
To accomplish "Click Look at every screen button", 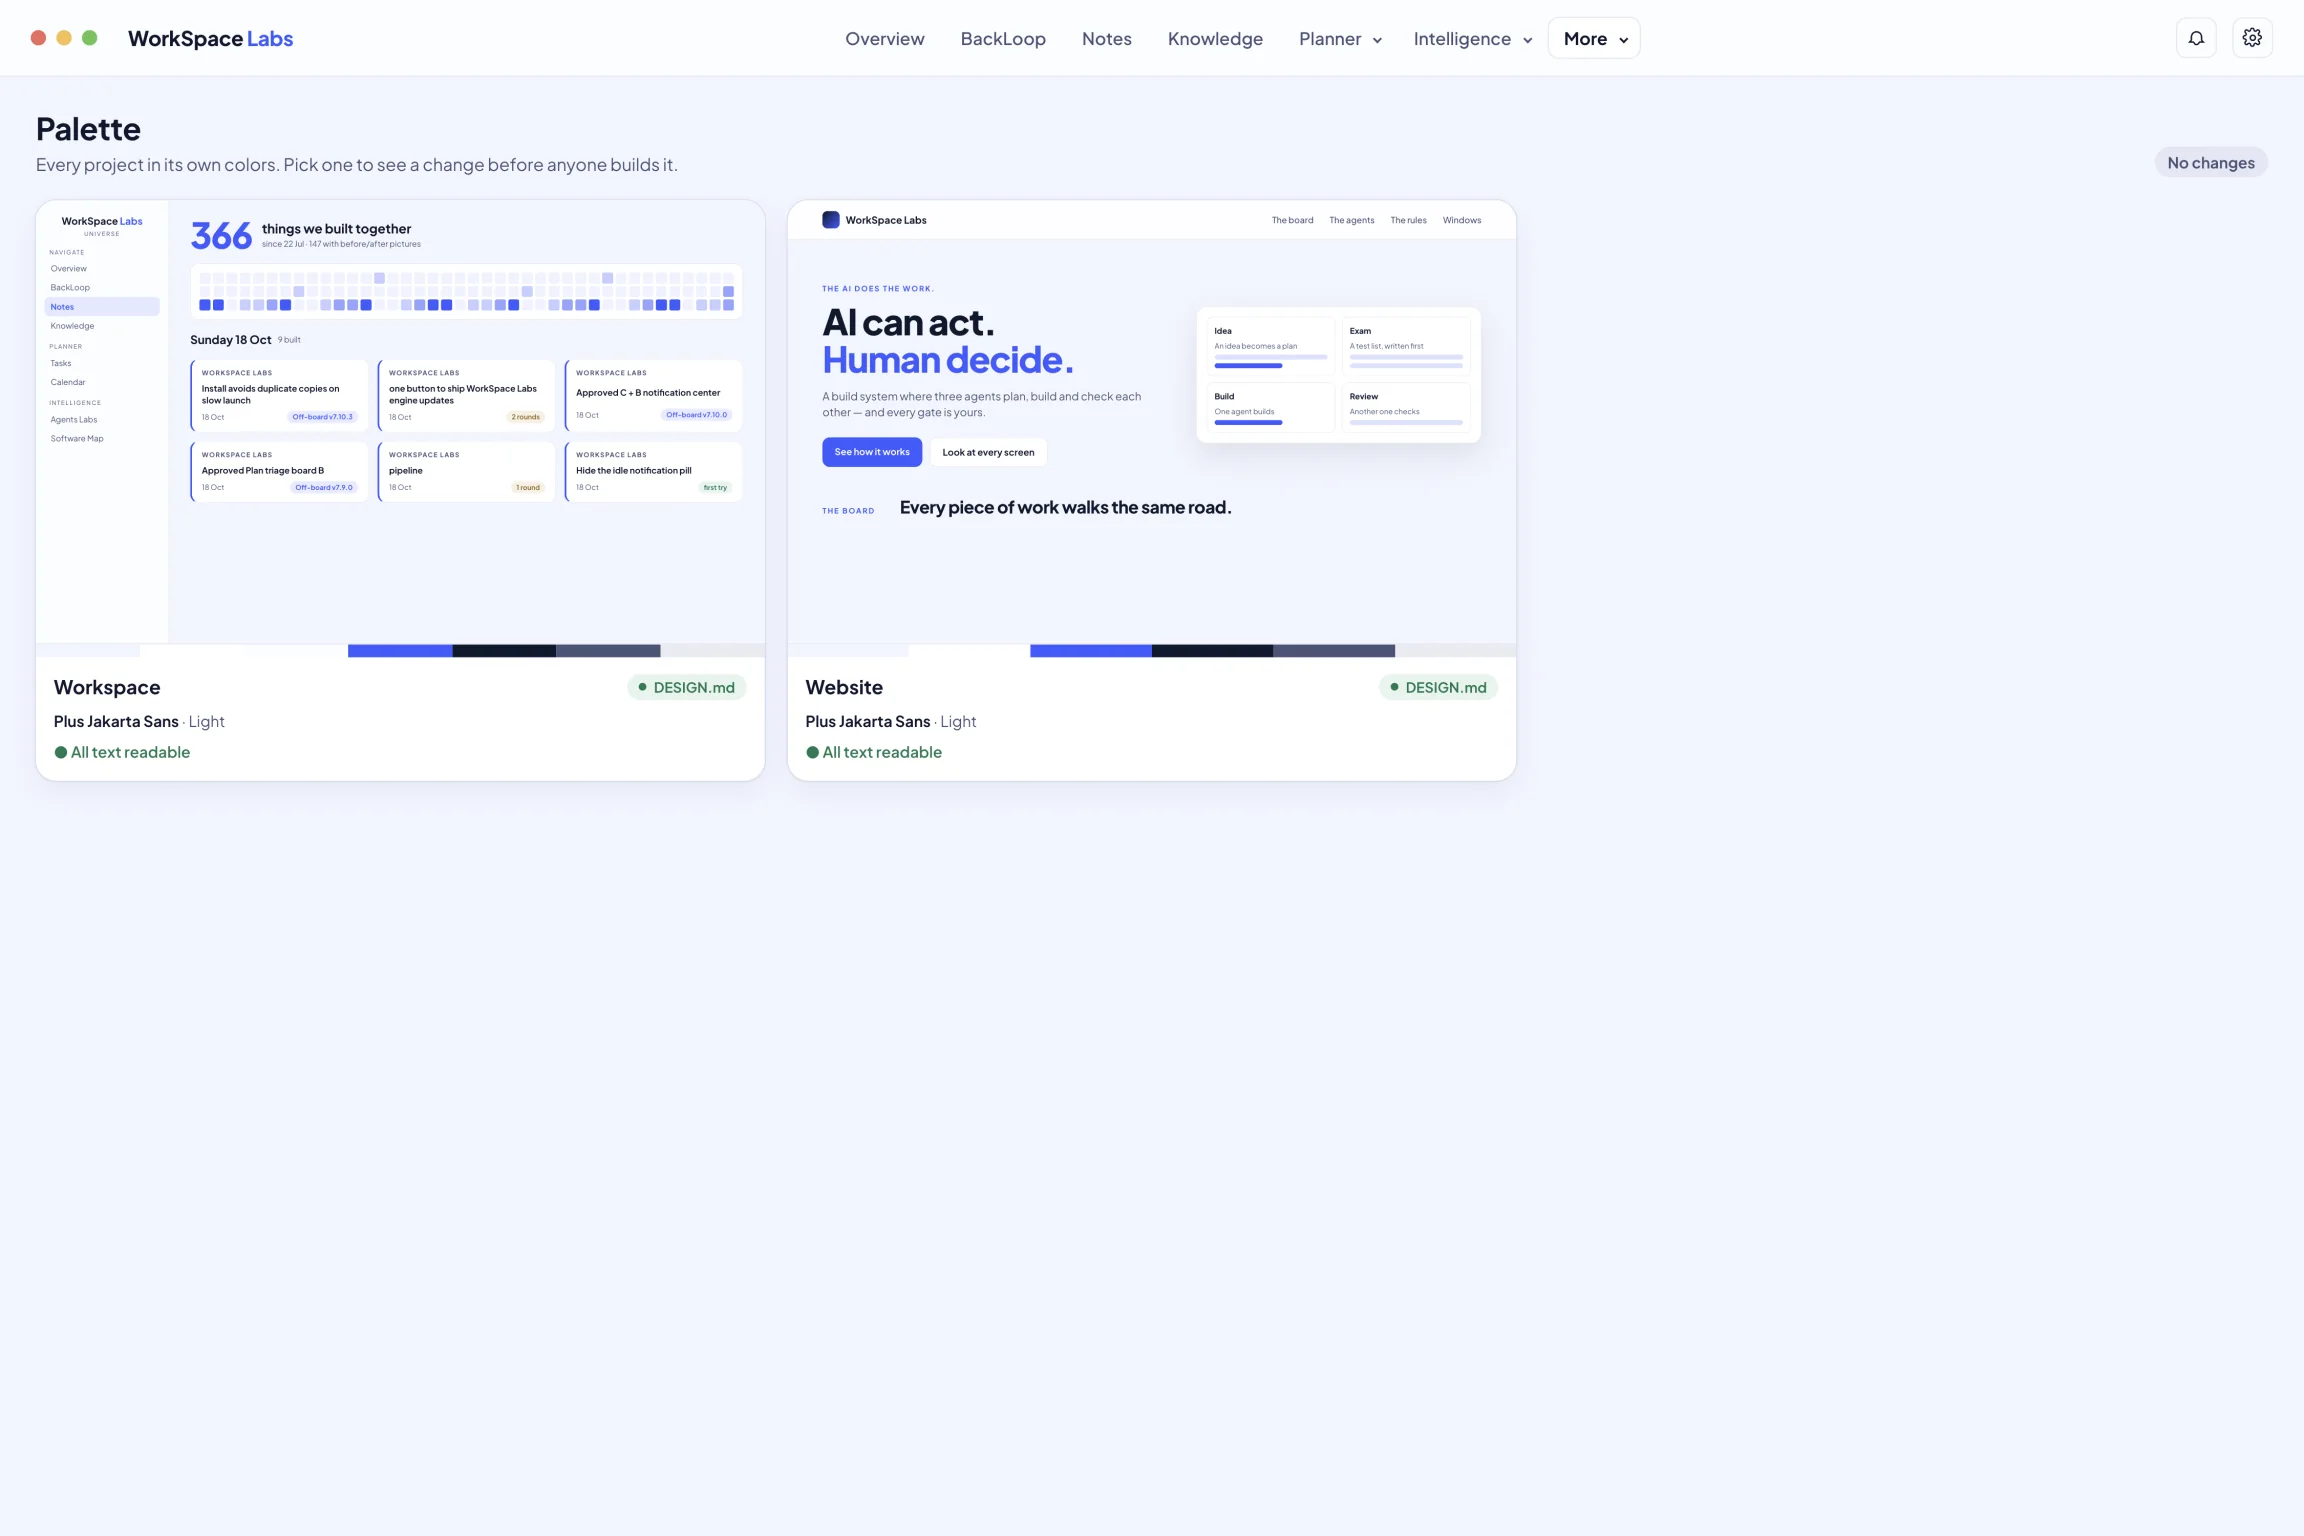I will pyautogui.click(x=988, y=452).
